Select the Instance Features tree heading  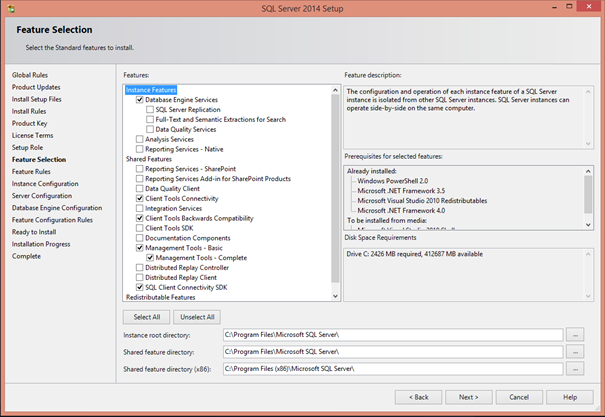[x=151, y=90]
